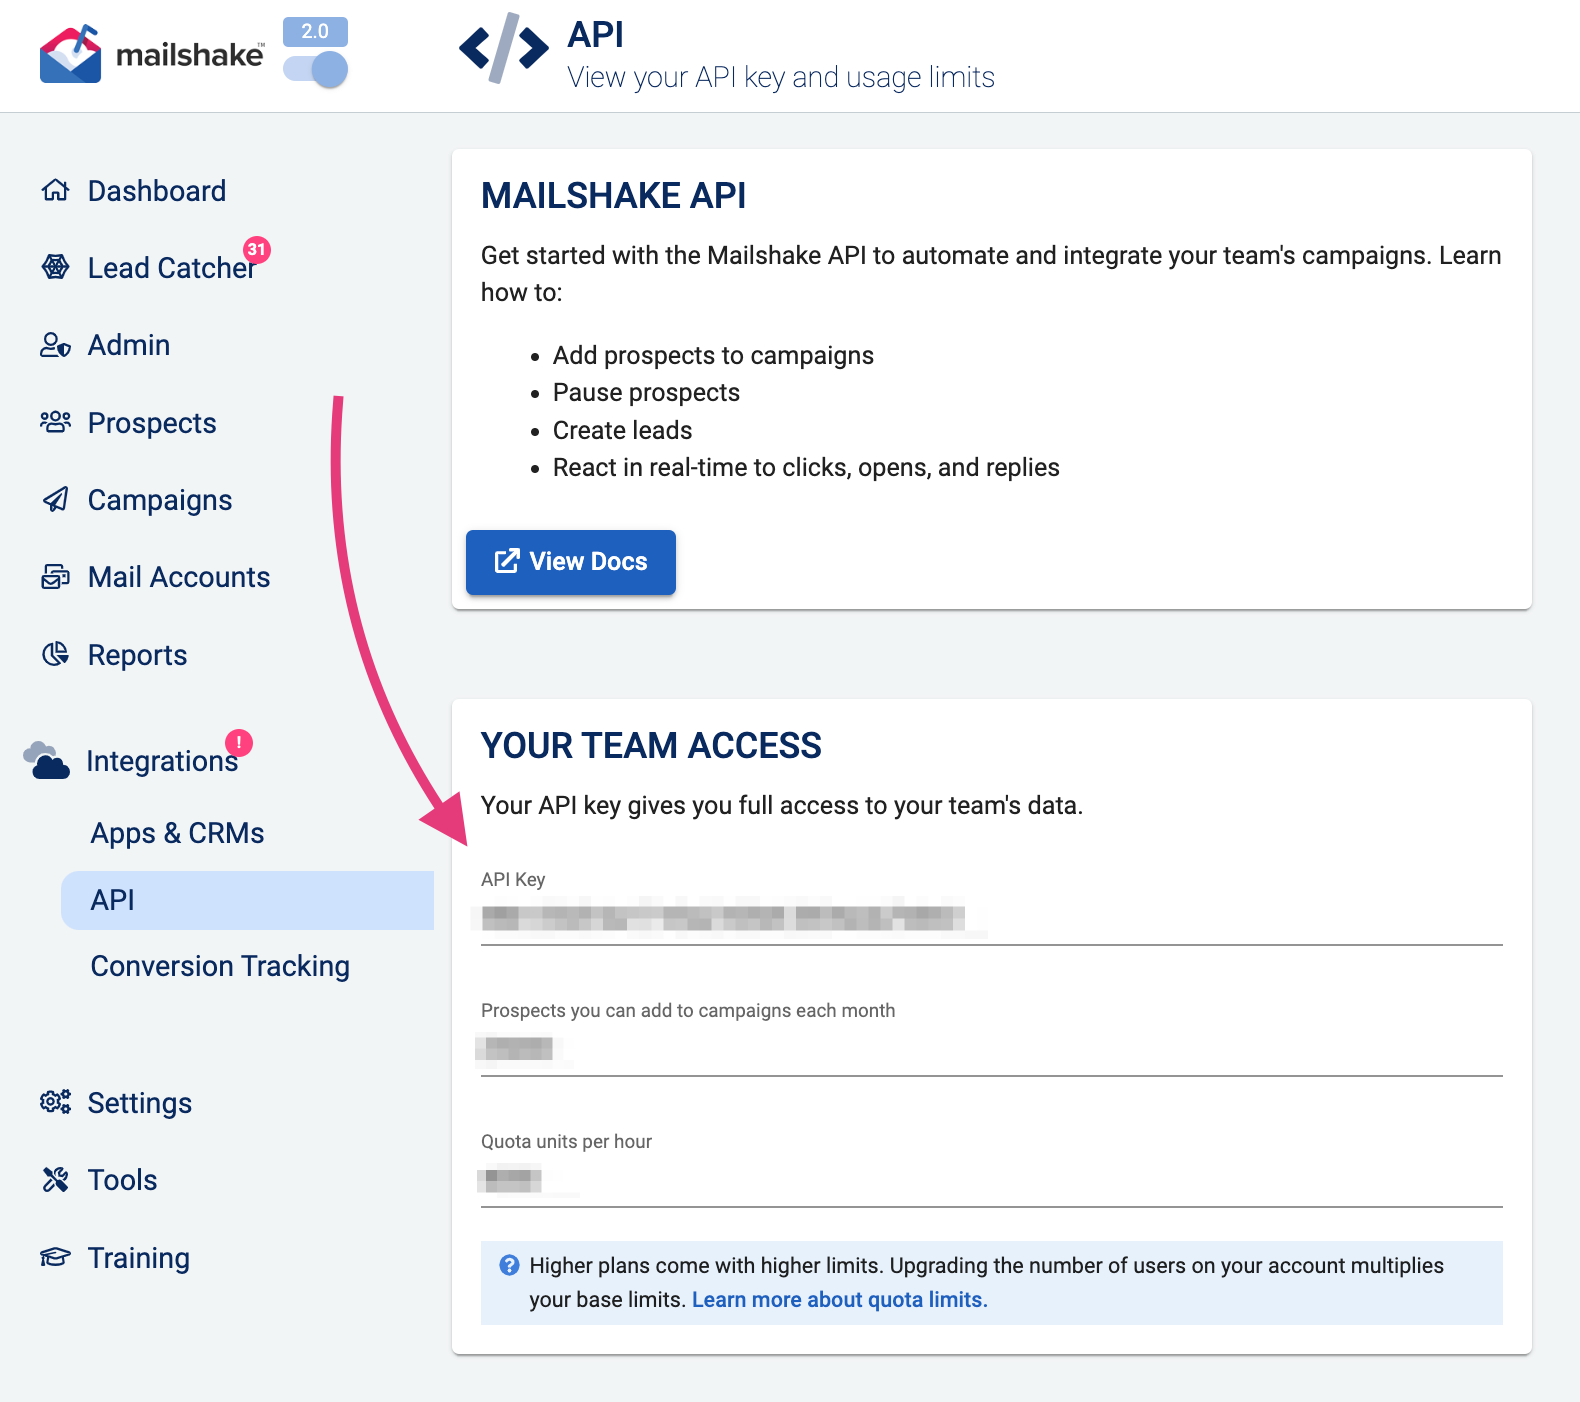Click the 'API Key' field label
Image resolution: width=1580 pixels, height=1402 pixels.
(x=513, y=879)
